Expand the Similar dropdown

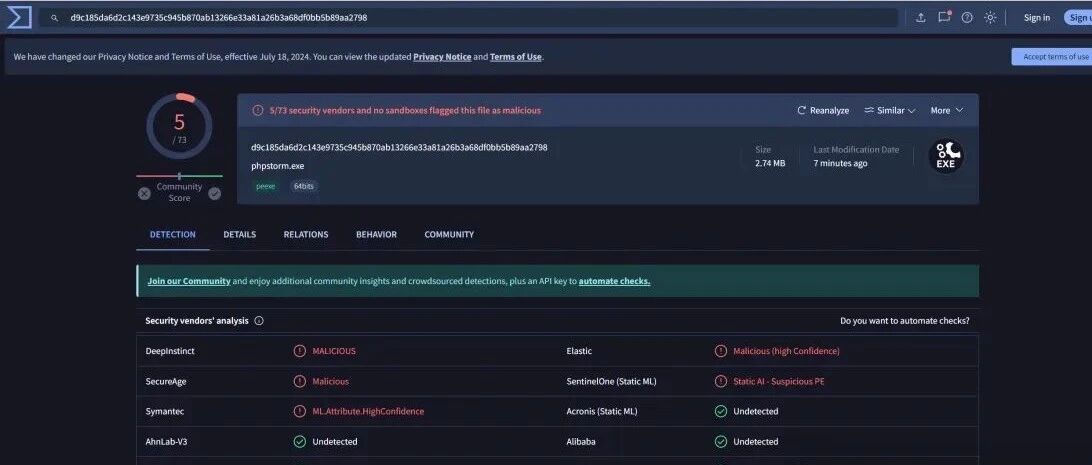click(889, 111)
